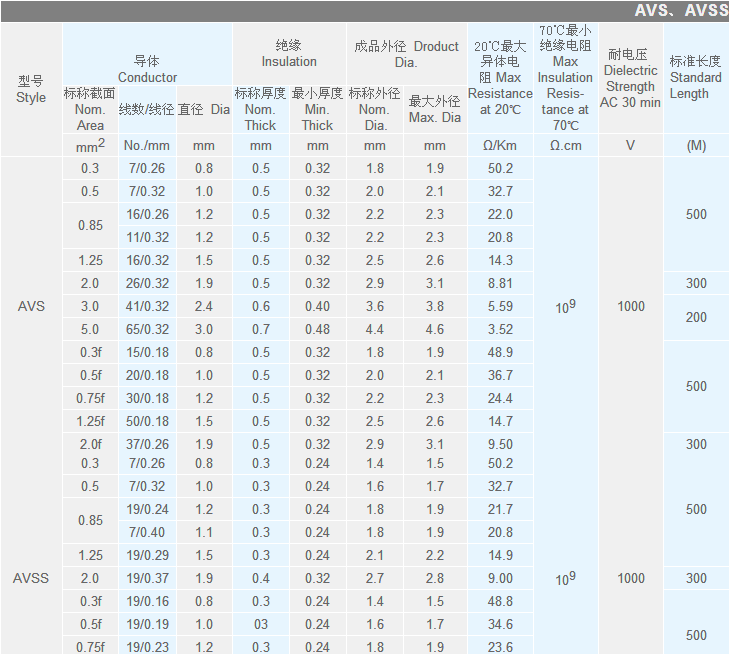Viewport: 730px width, 654px height.
Task: Click the '绝缘 Insulation' group header
Action: 289,54
